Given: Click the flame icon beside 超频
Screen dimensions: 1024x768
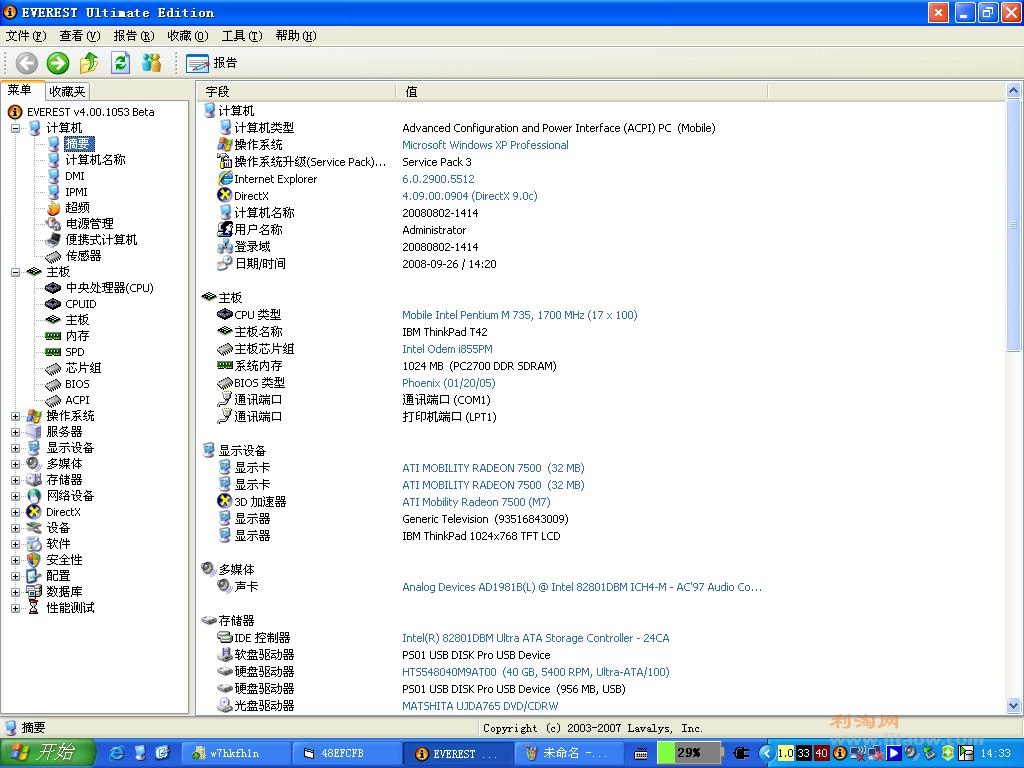Looking at the screenshot, I should [54, 208].
